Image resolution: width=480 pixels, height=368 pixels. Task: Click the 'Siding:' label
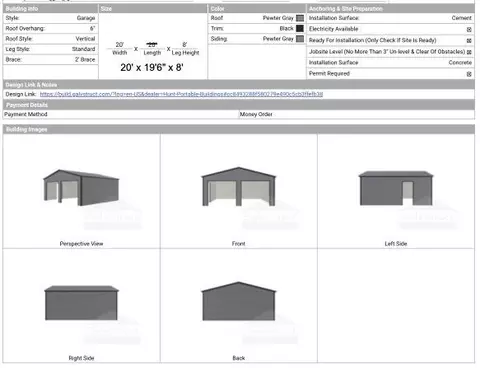[x=219, y=39]
